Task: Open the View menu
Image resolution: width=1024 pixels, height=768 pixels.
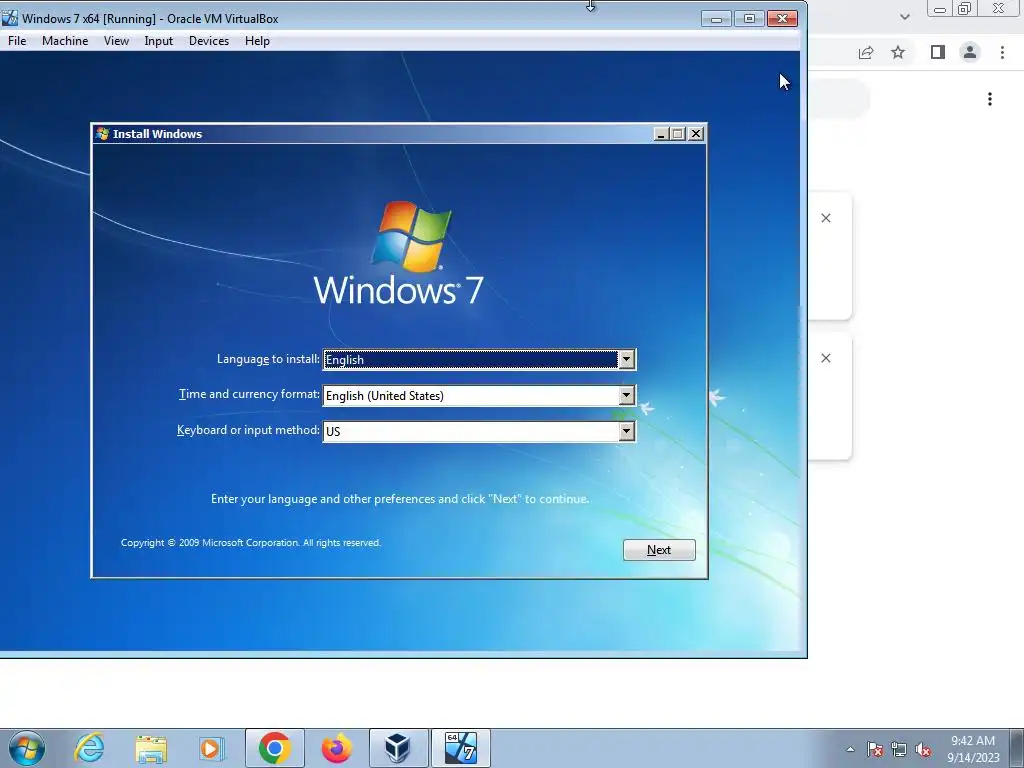Action: coord(116,40)
